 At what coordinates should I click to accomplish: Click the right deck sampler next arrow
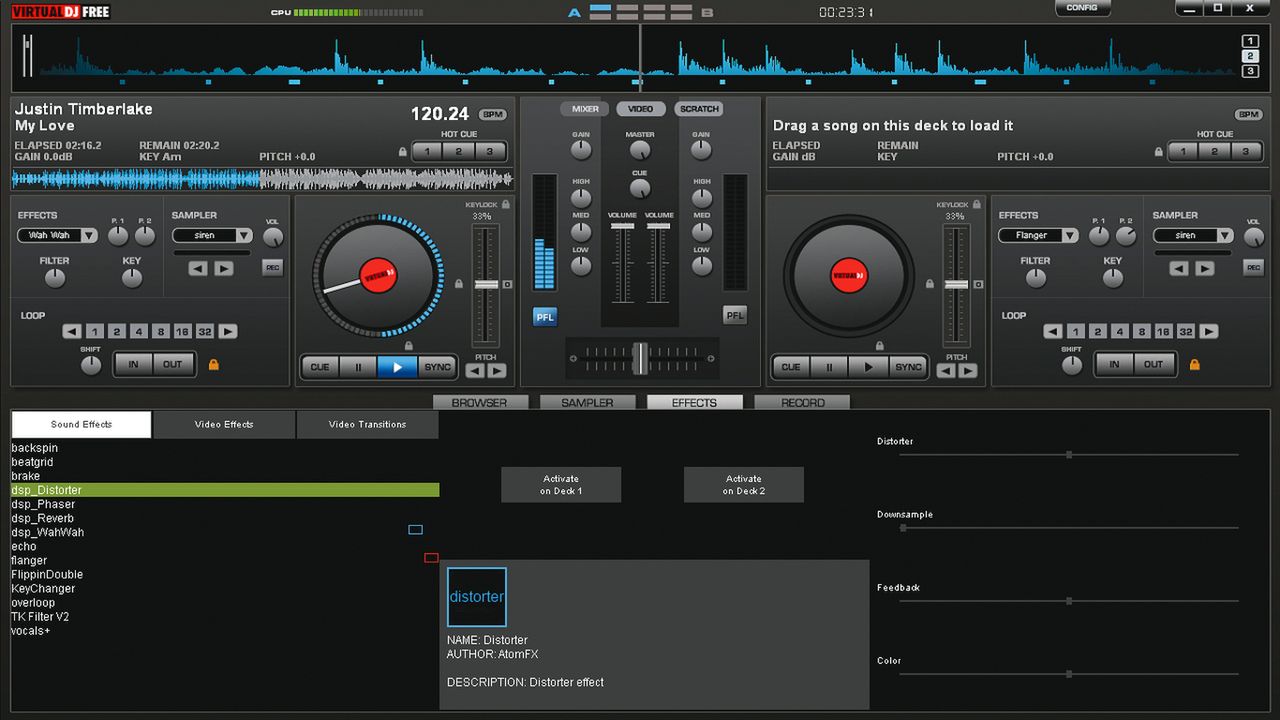coord(1204,268)
